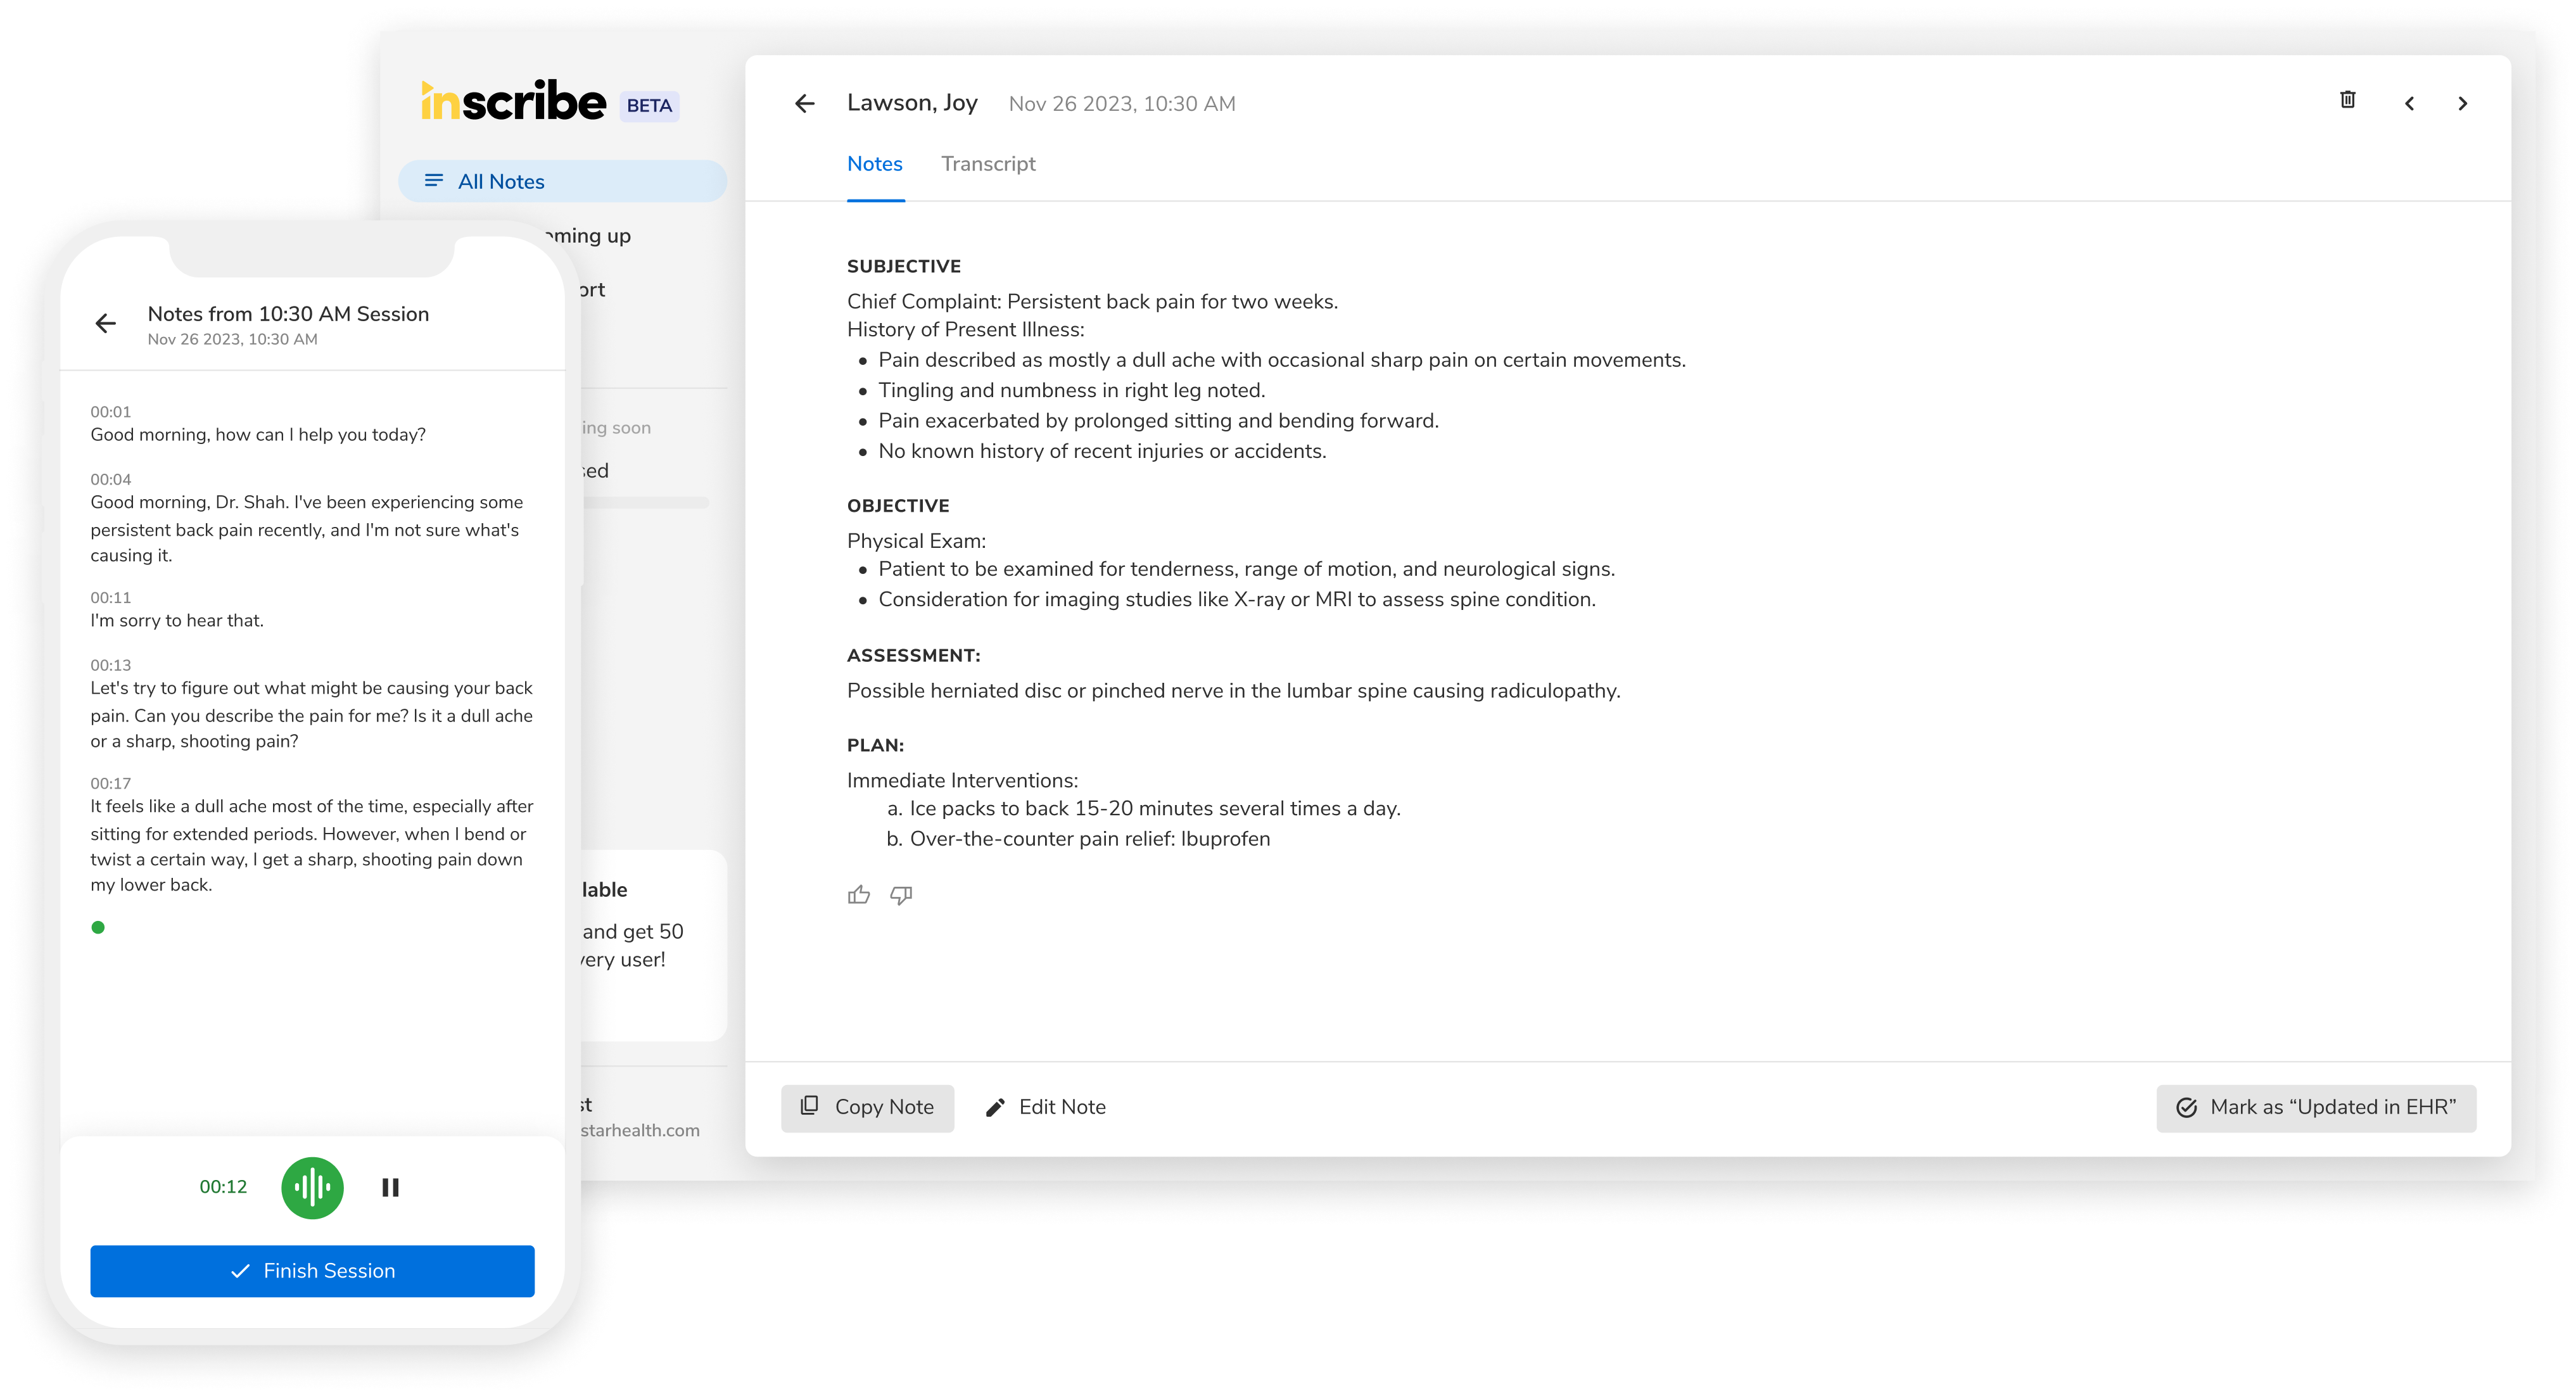Viewport: 2576px width, 1396px height.
Task: Click note date Nov 26 2023, 10:30 AM
Action: tap(1122, 104)
